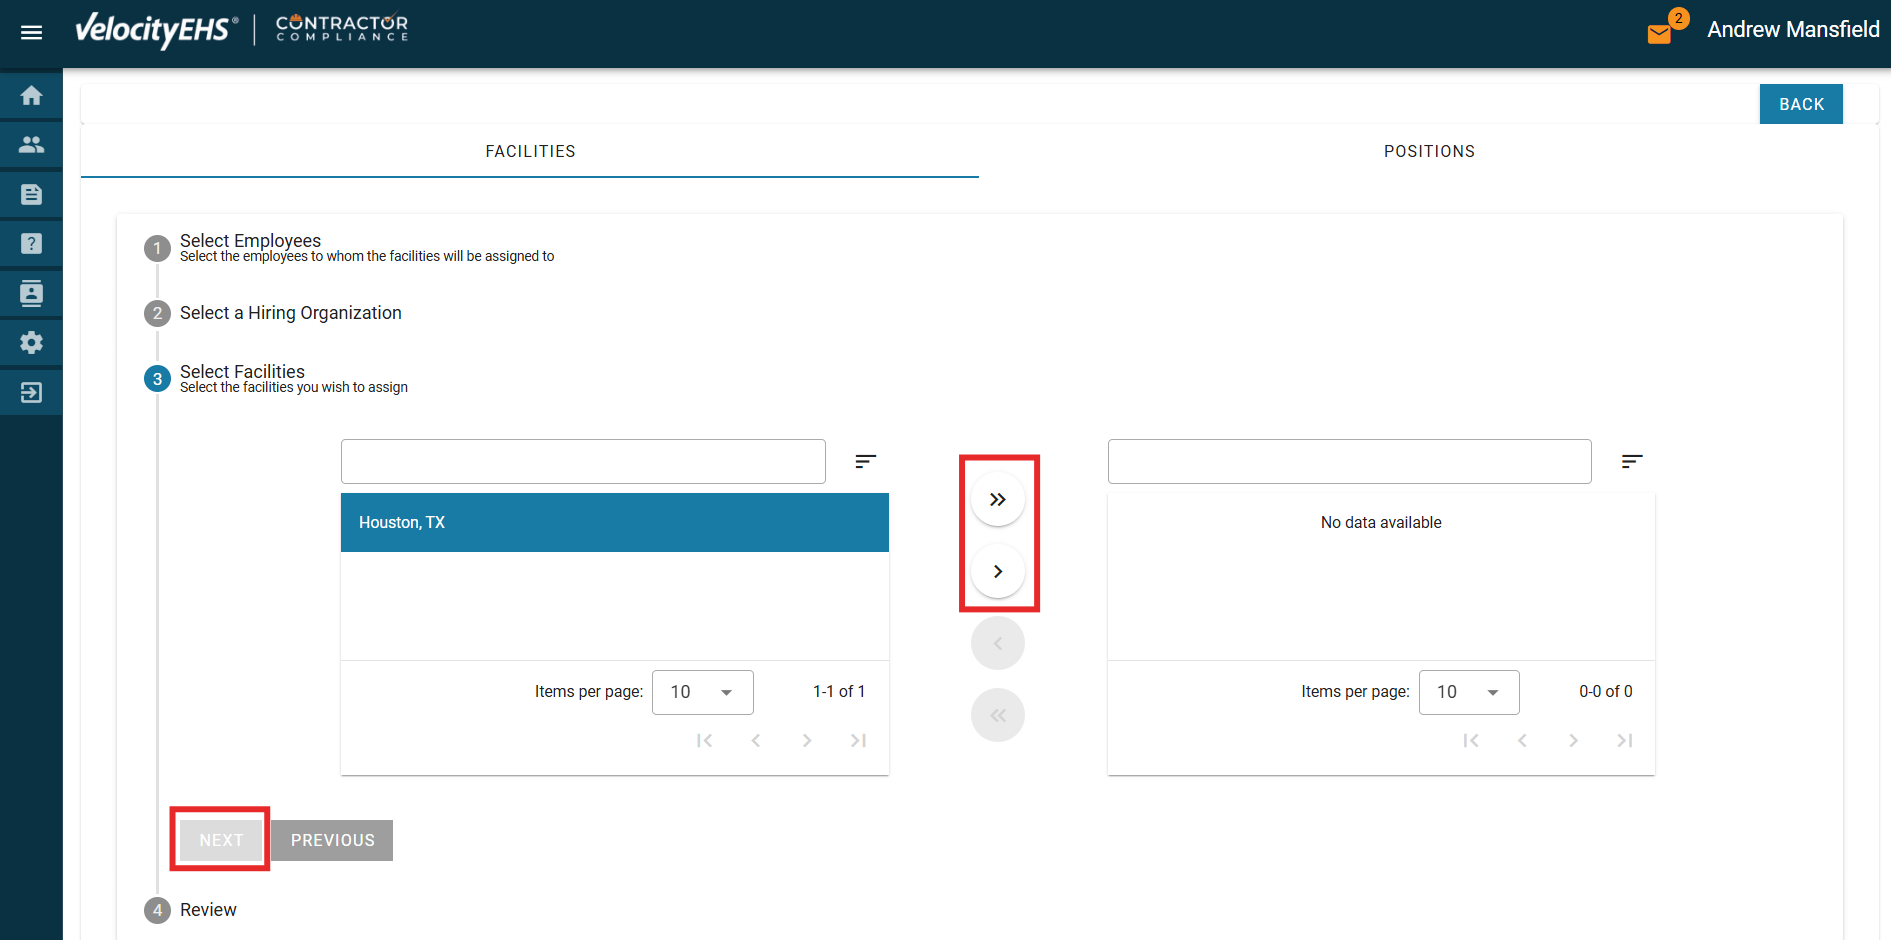This screenshot has height=940, width=1891.
Task: Select Houston, TX facility row
Action: coord(614,523)
